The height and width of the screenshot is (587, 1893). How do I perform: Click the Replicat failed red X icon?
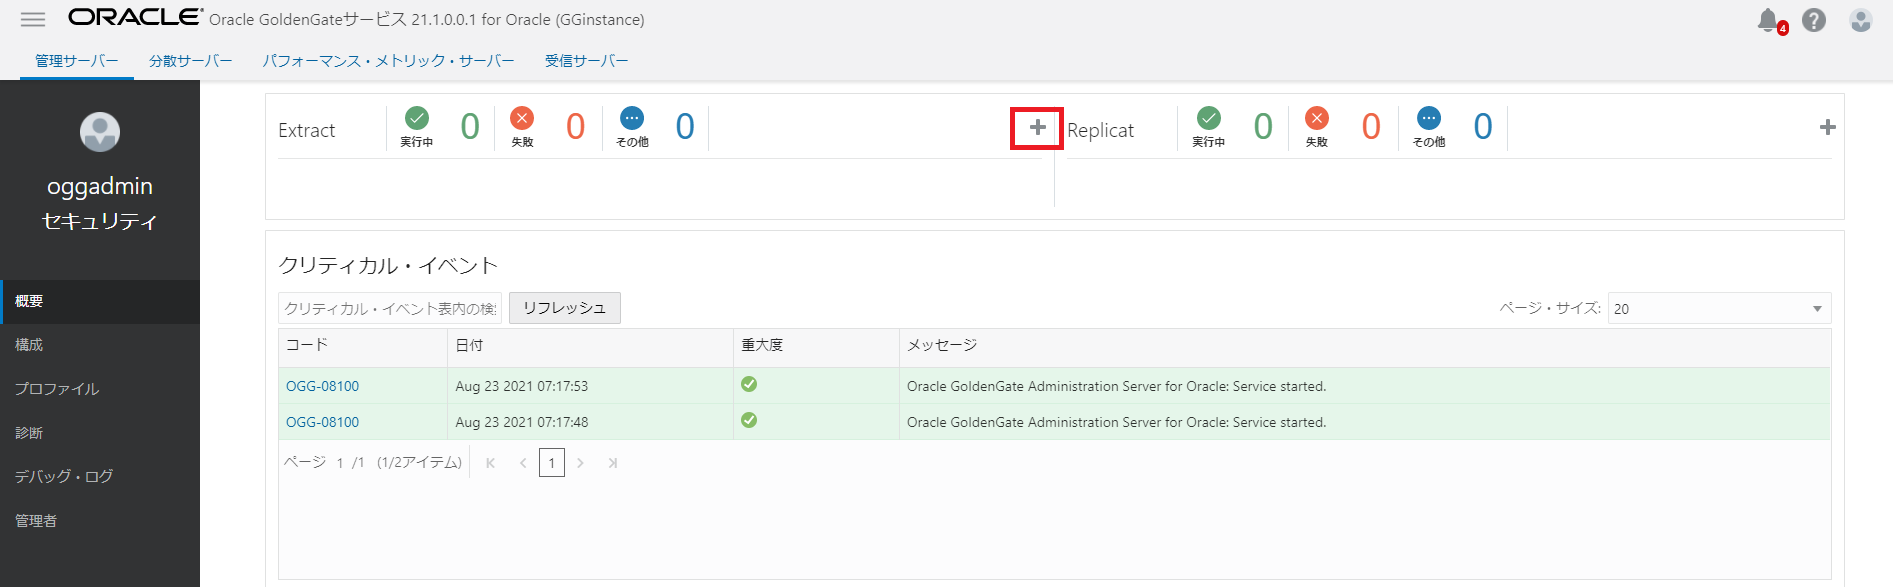[x=1317, y=118]
